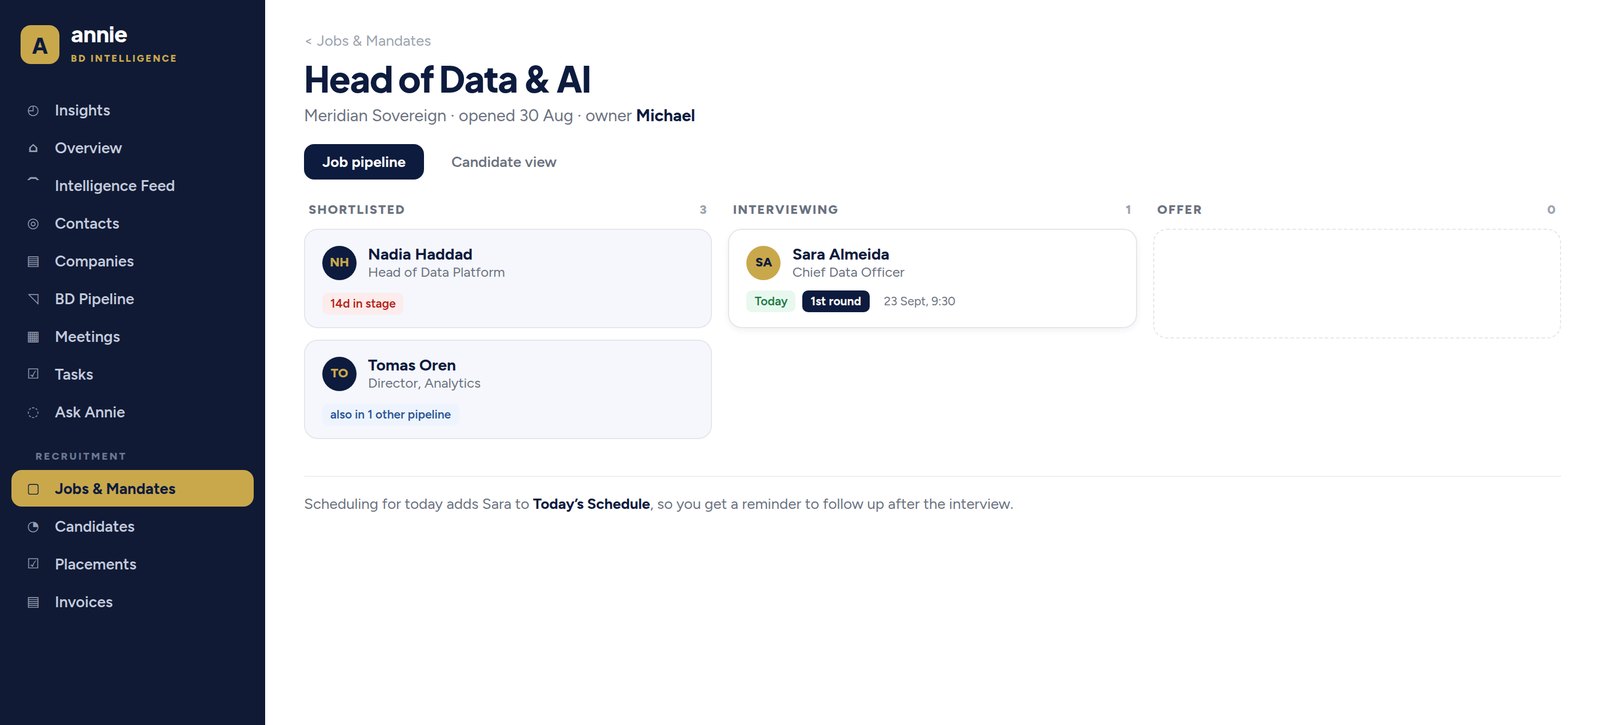Select the Job pipeline tab
Image resolution: width=1600 pixels, height=725 pixels.
(x=364, y=162)
